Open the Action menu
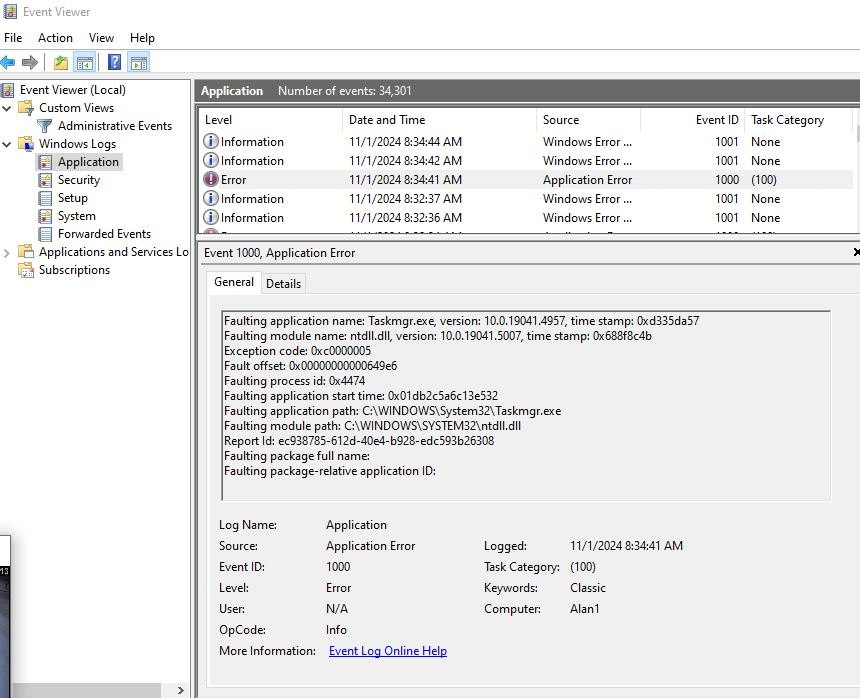The image size is (860, 698). tap(55, 38)
